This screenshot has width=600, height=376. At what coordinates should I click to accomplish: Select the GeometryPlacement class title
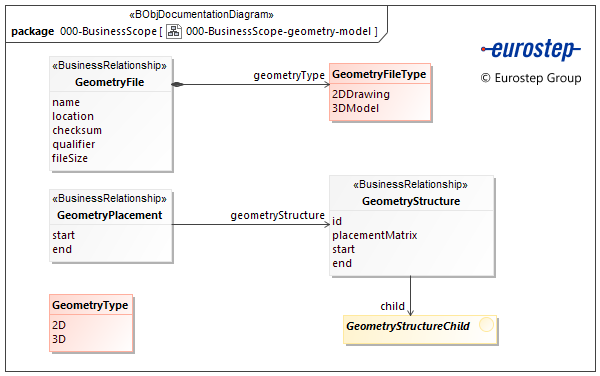(109, 215)
